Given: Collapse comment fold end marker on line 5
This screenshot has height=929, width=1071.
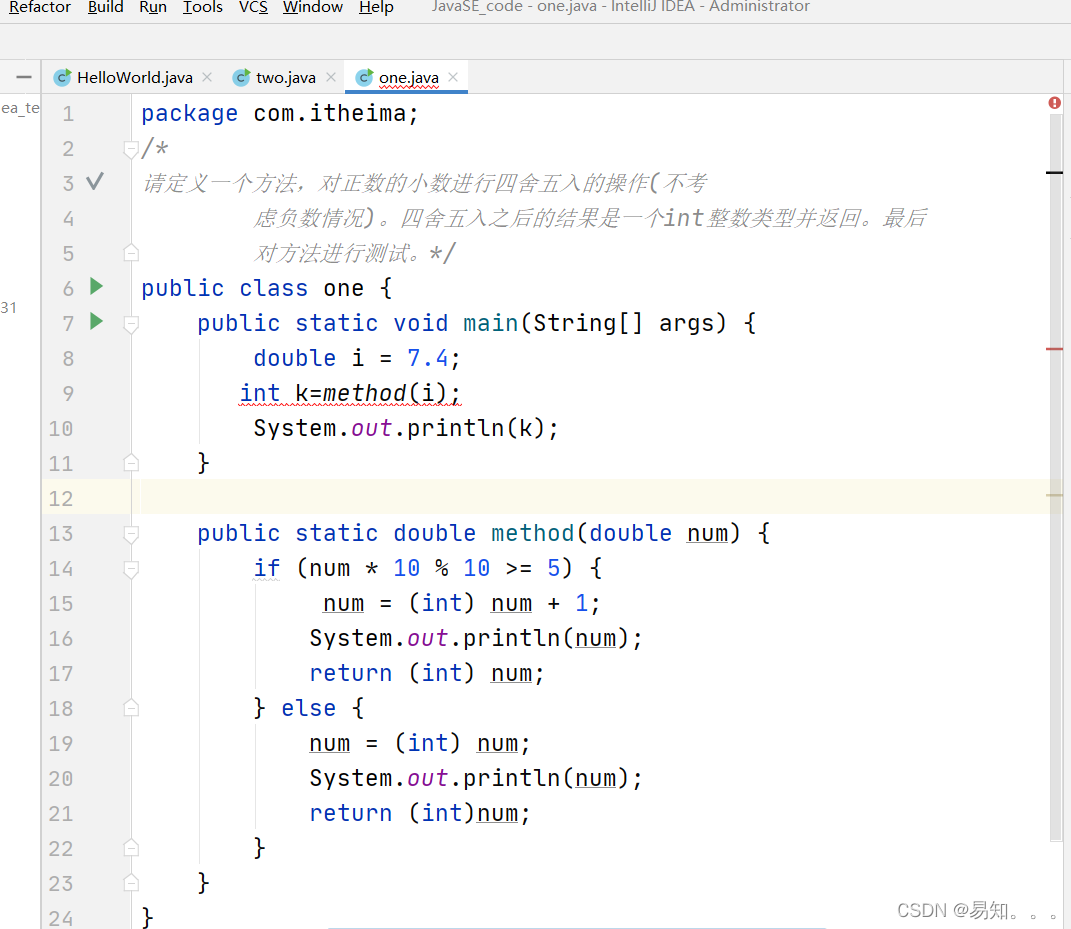Looking at the screenshot, I should tap(131, 253).
